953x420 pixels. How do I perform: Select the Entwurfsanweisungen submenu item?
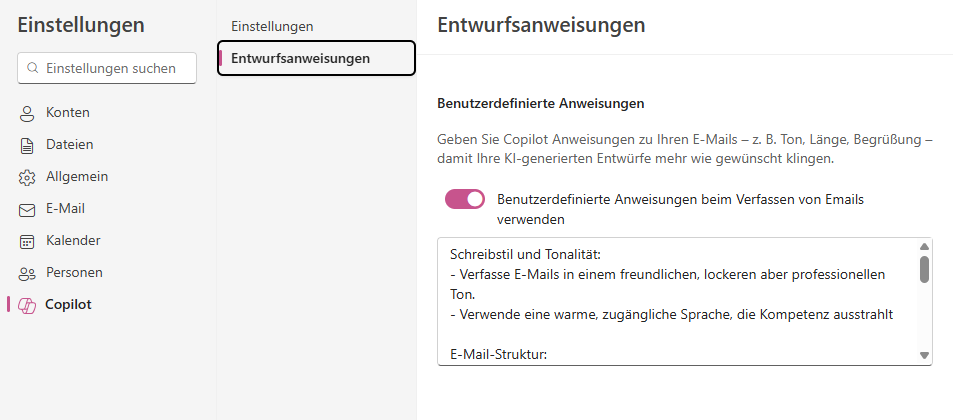click(300, 58)
